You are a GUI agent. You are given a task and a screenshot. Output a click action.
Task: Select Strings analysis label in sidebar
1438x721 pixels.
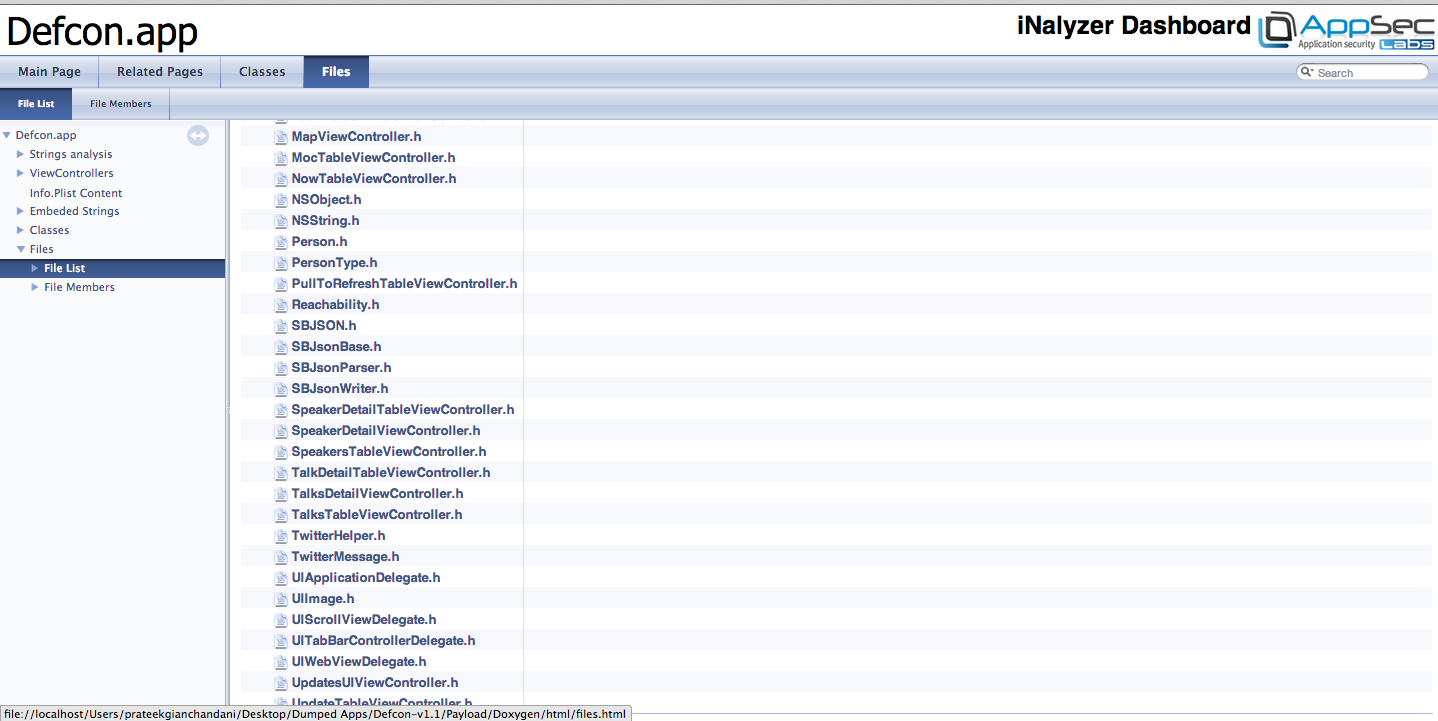point(71,154)
